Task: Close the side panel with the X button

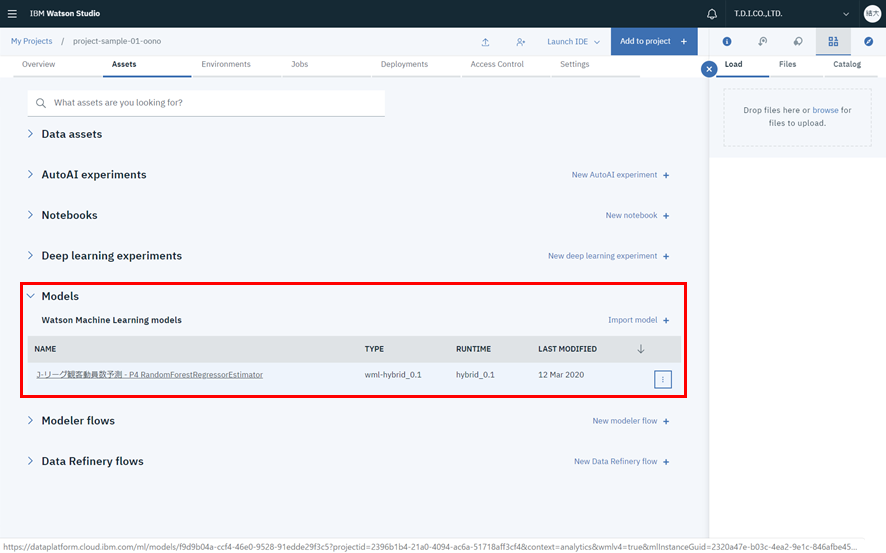Action: pos(709,69)
